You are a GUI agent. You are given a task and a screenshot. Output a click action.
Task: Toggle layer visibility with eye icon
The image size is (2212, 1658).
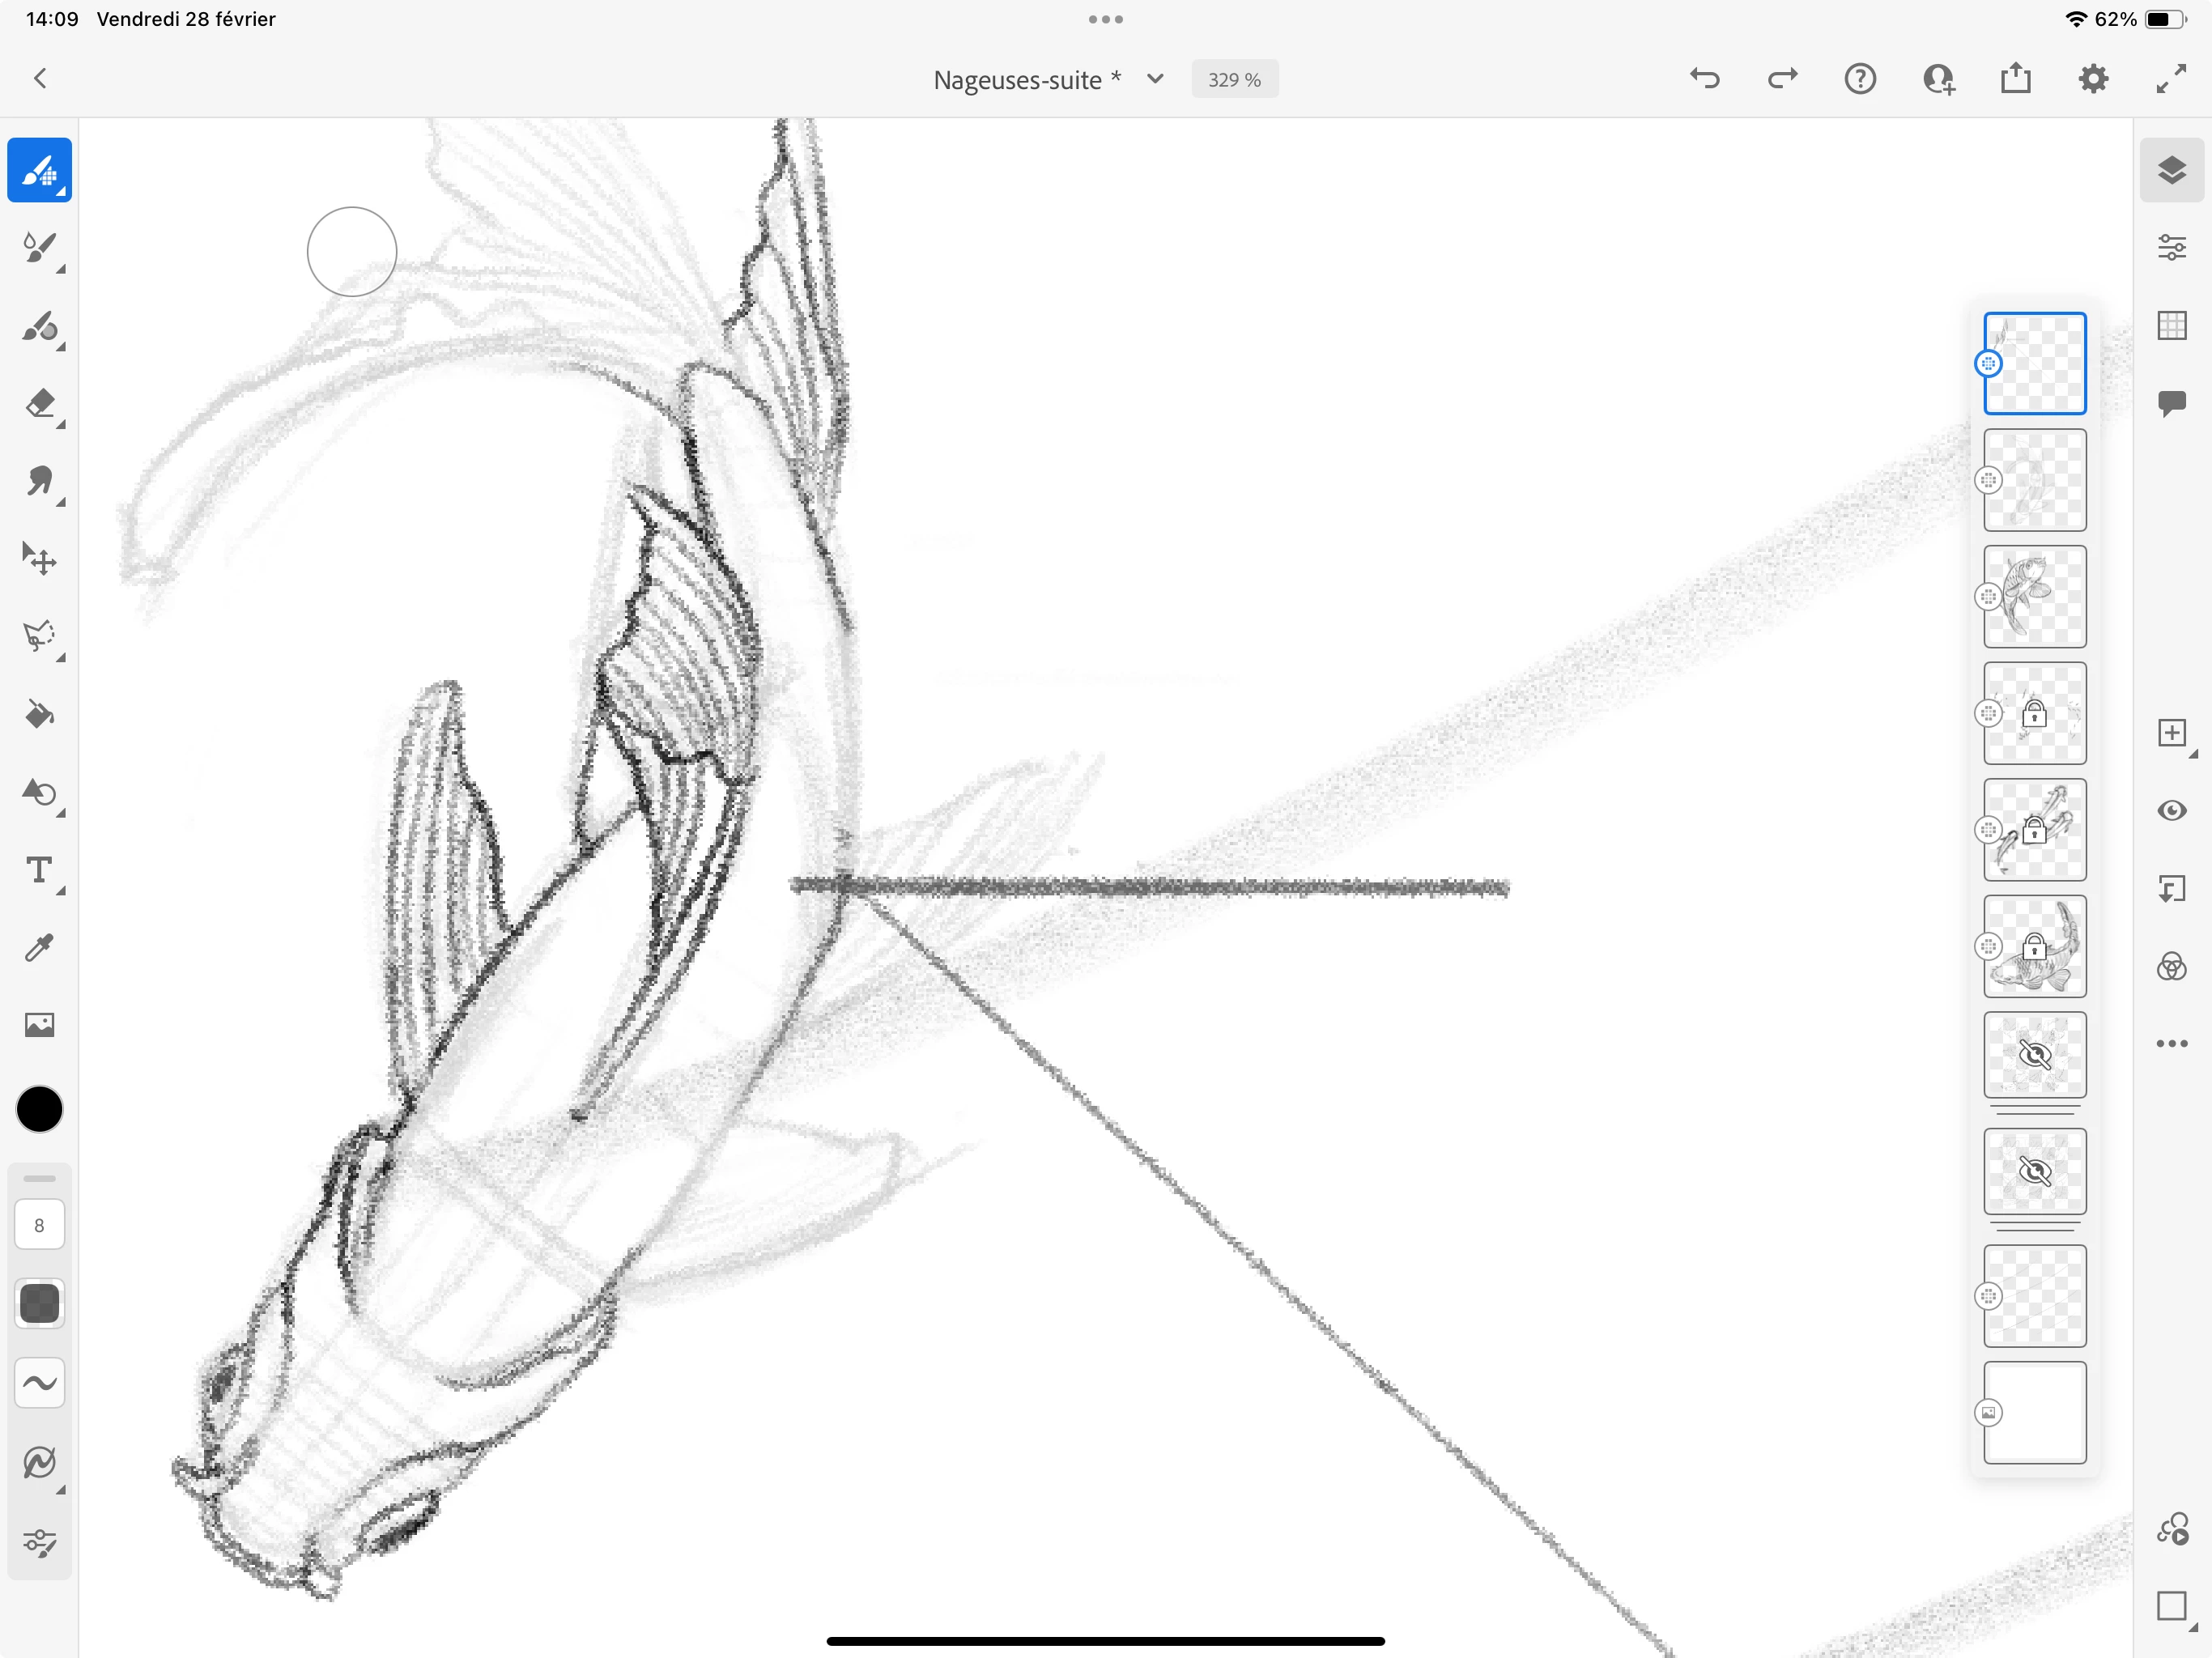pyautogui.click(x=2171, y=811)
